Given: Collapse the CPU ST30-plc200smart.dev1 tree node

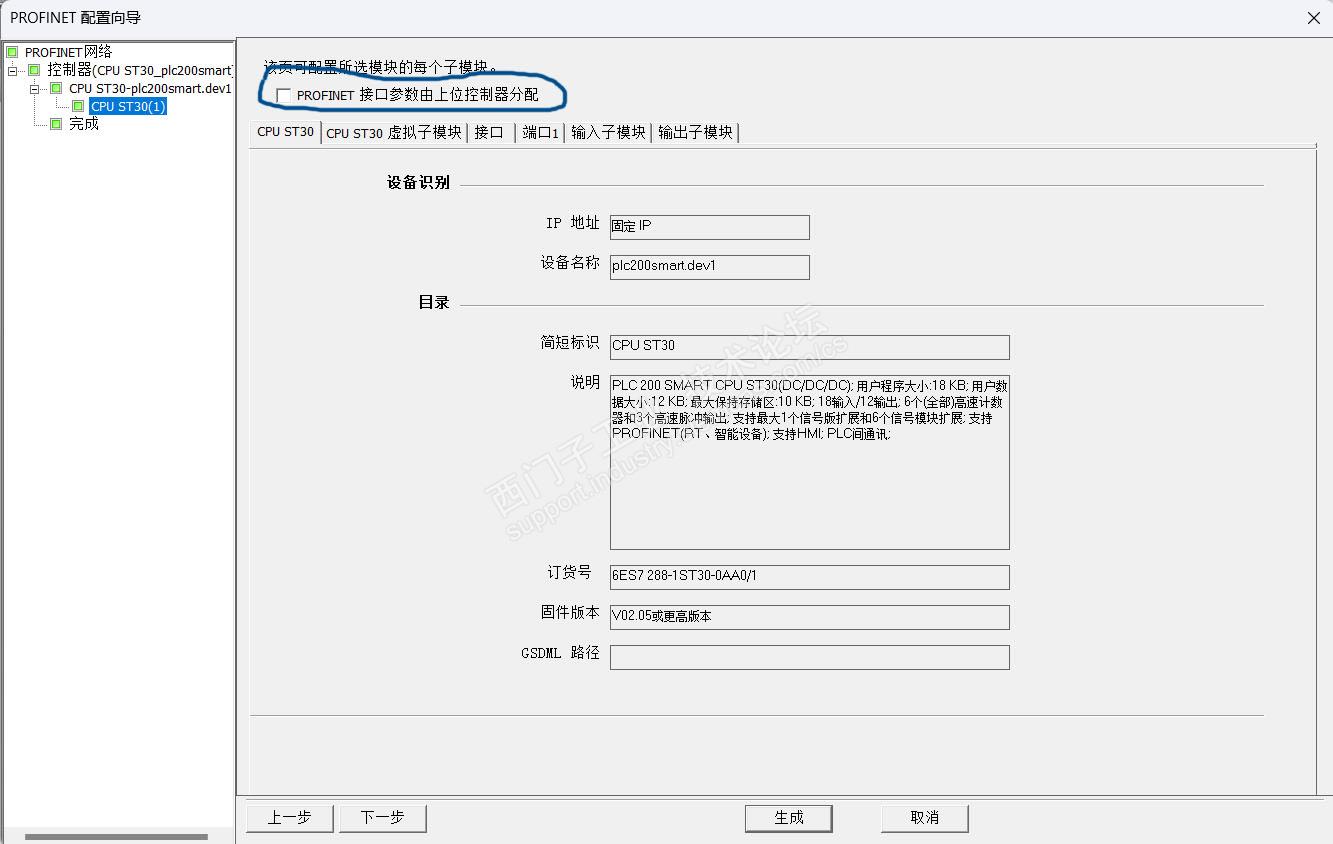Looking at the screenshot, I should pos(34,88).
